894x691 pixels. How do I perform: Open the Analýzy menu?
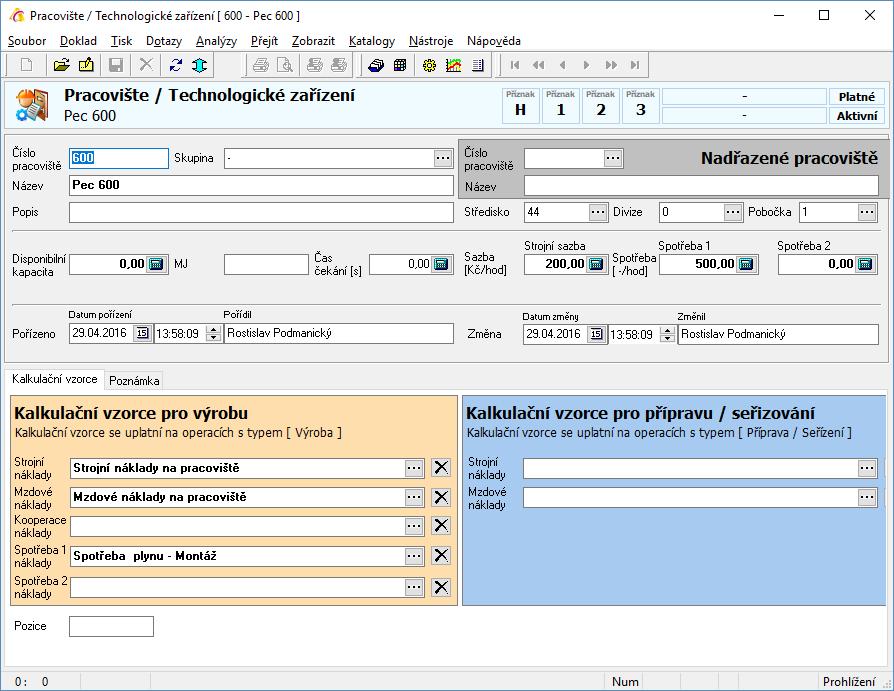click(216, 41)
